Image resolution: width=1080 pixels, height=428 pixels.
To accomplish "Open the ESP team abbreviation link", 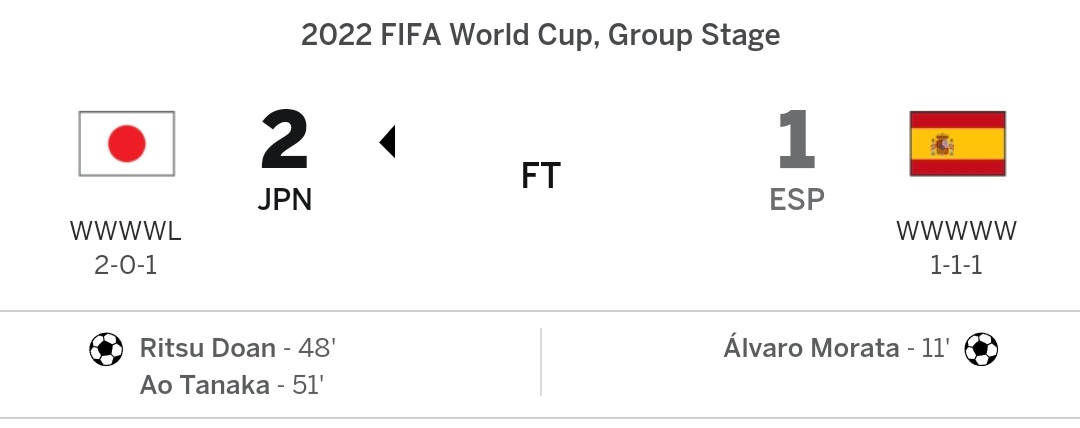I will (797, 200).
